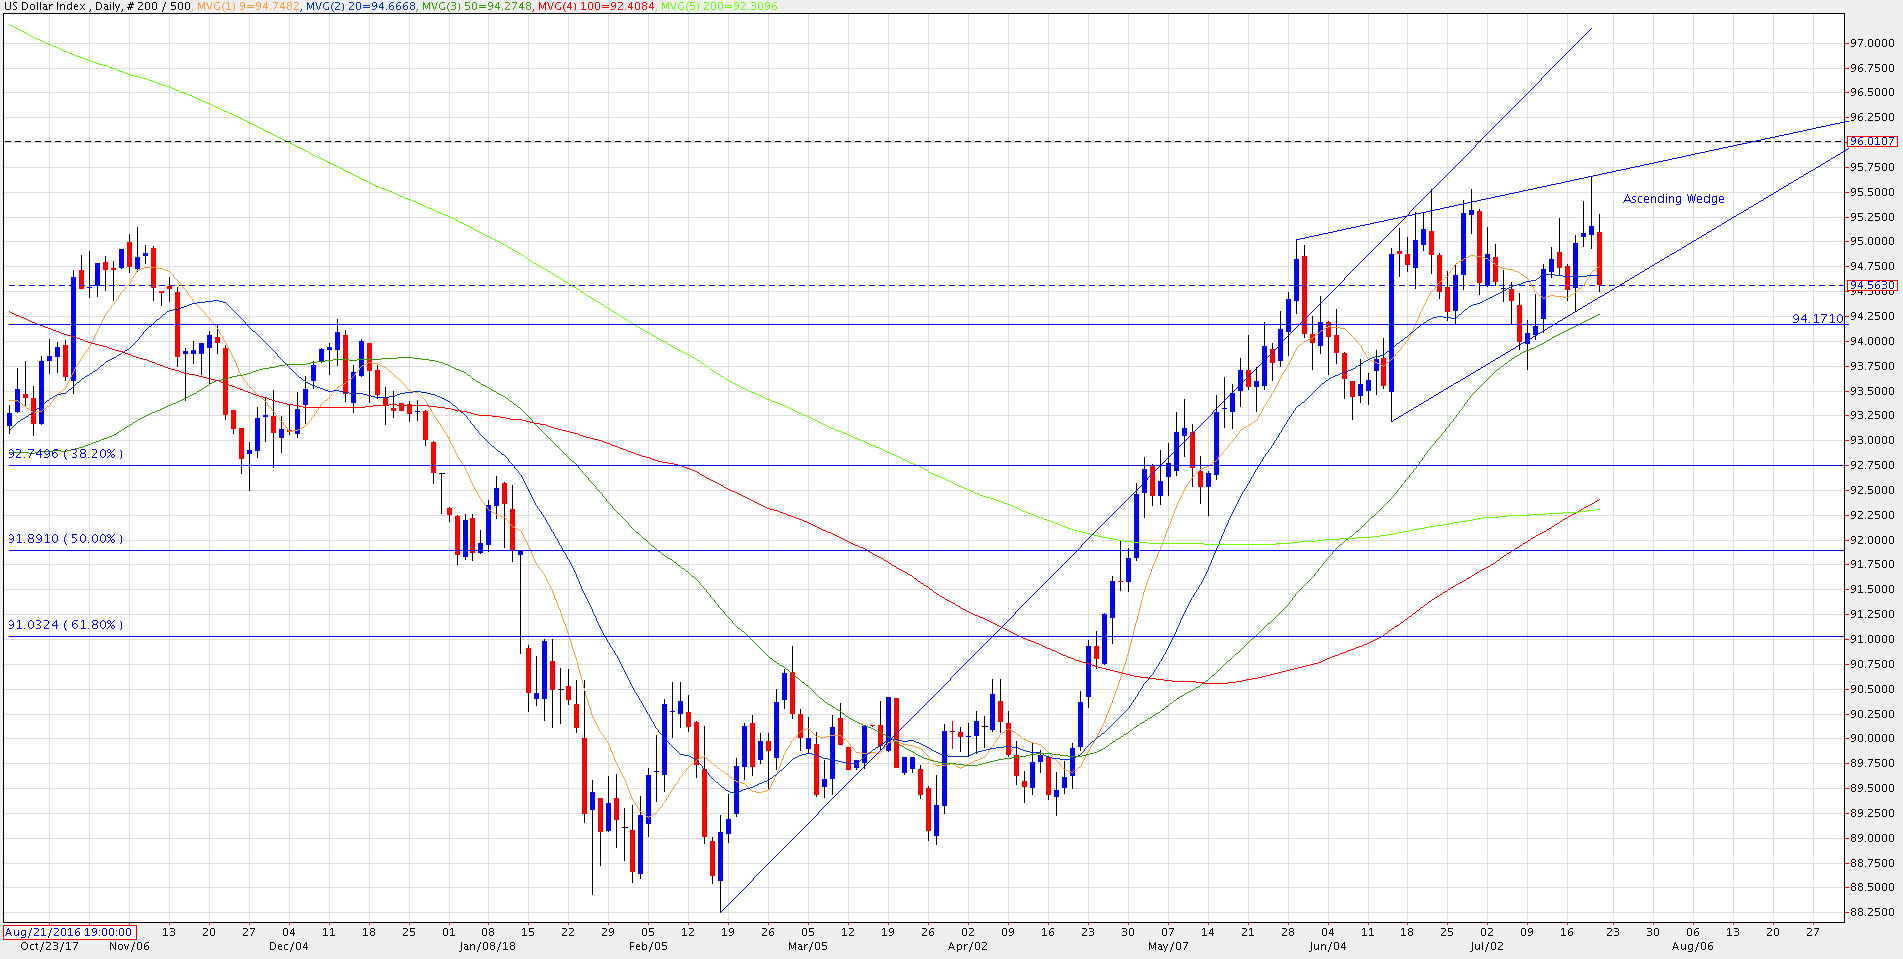The width and height of the screenshot is (1903, 959).
Task: Select the MVG(3) 50=94.2748 indicator label
Action: (478, 6)
